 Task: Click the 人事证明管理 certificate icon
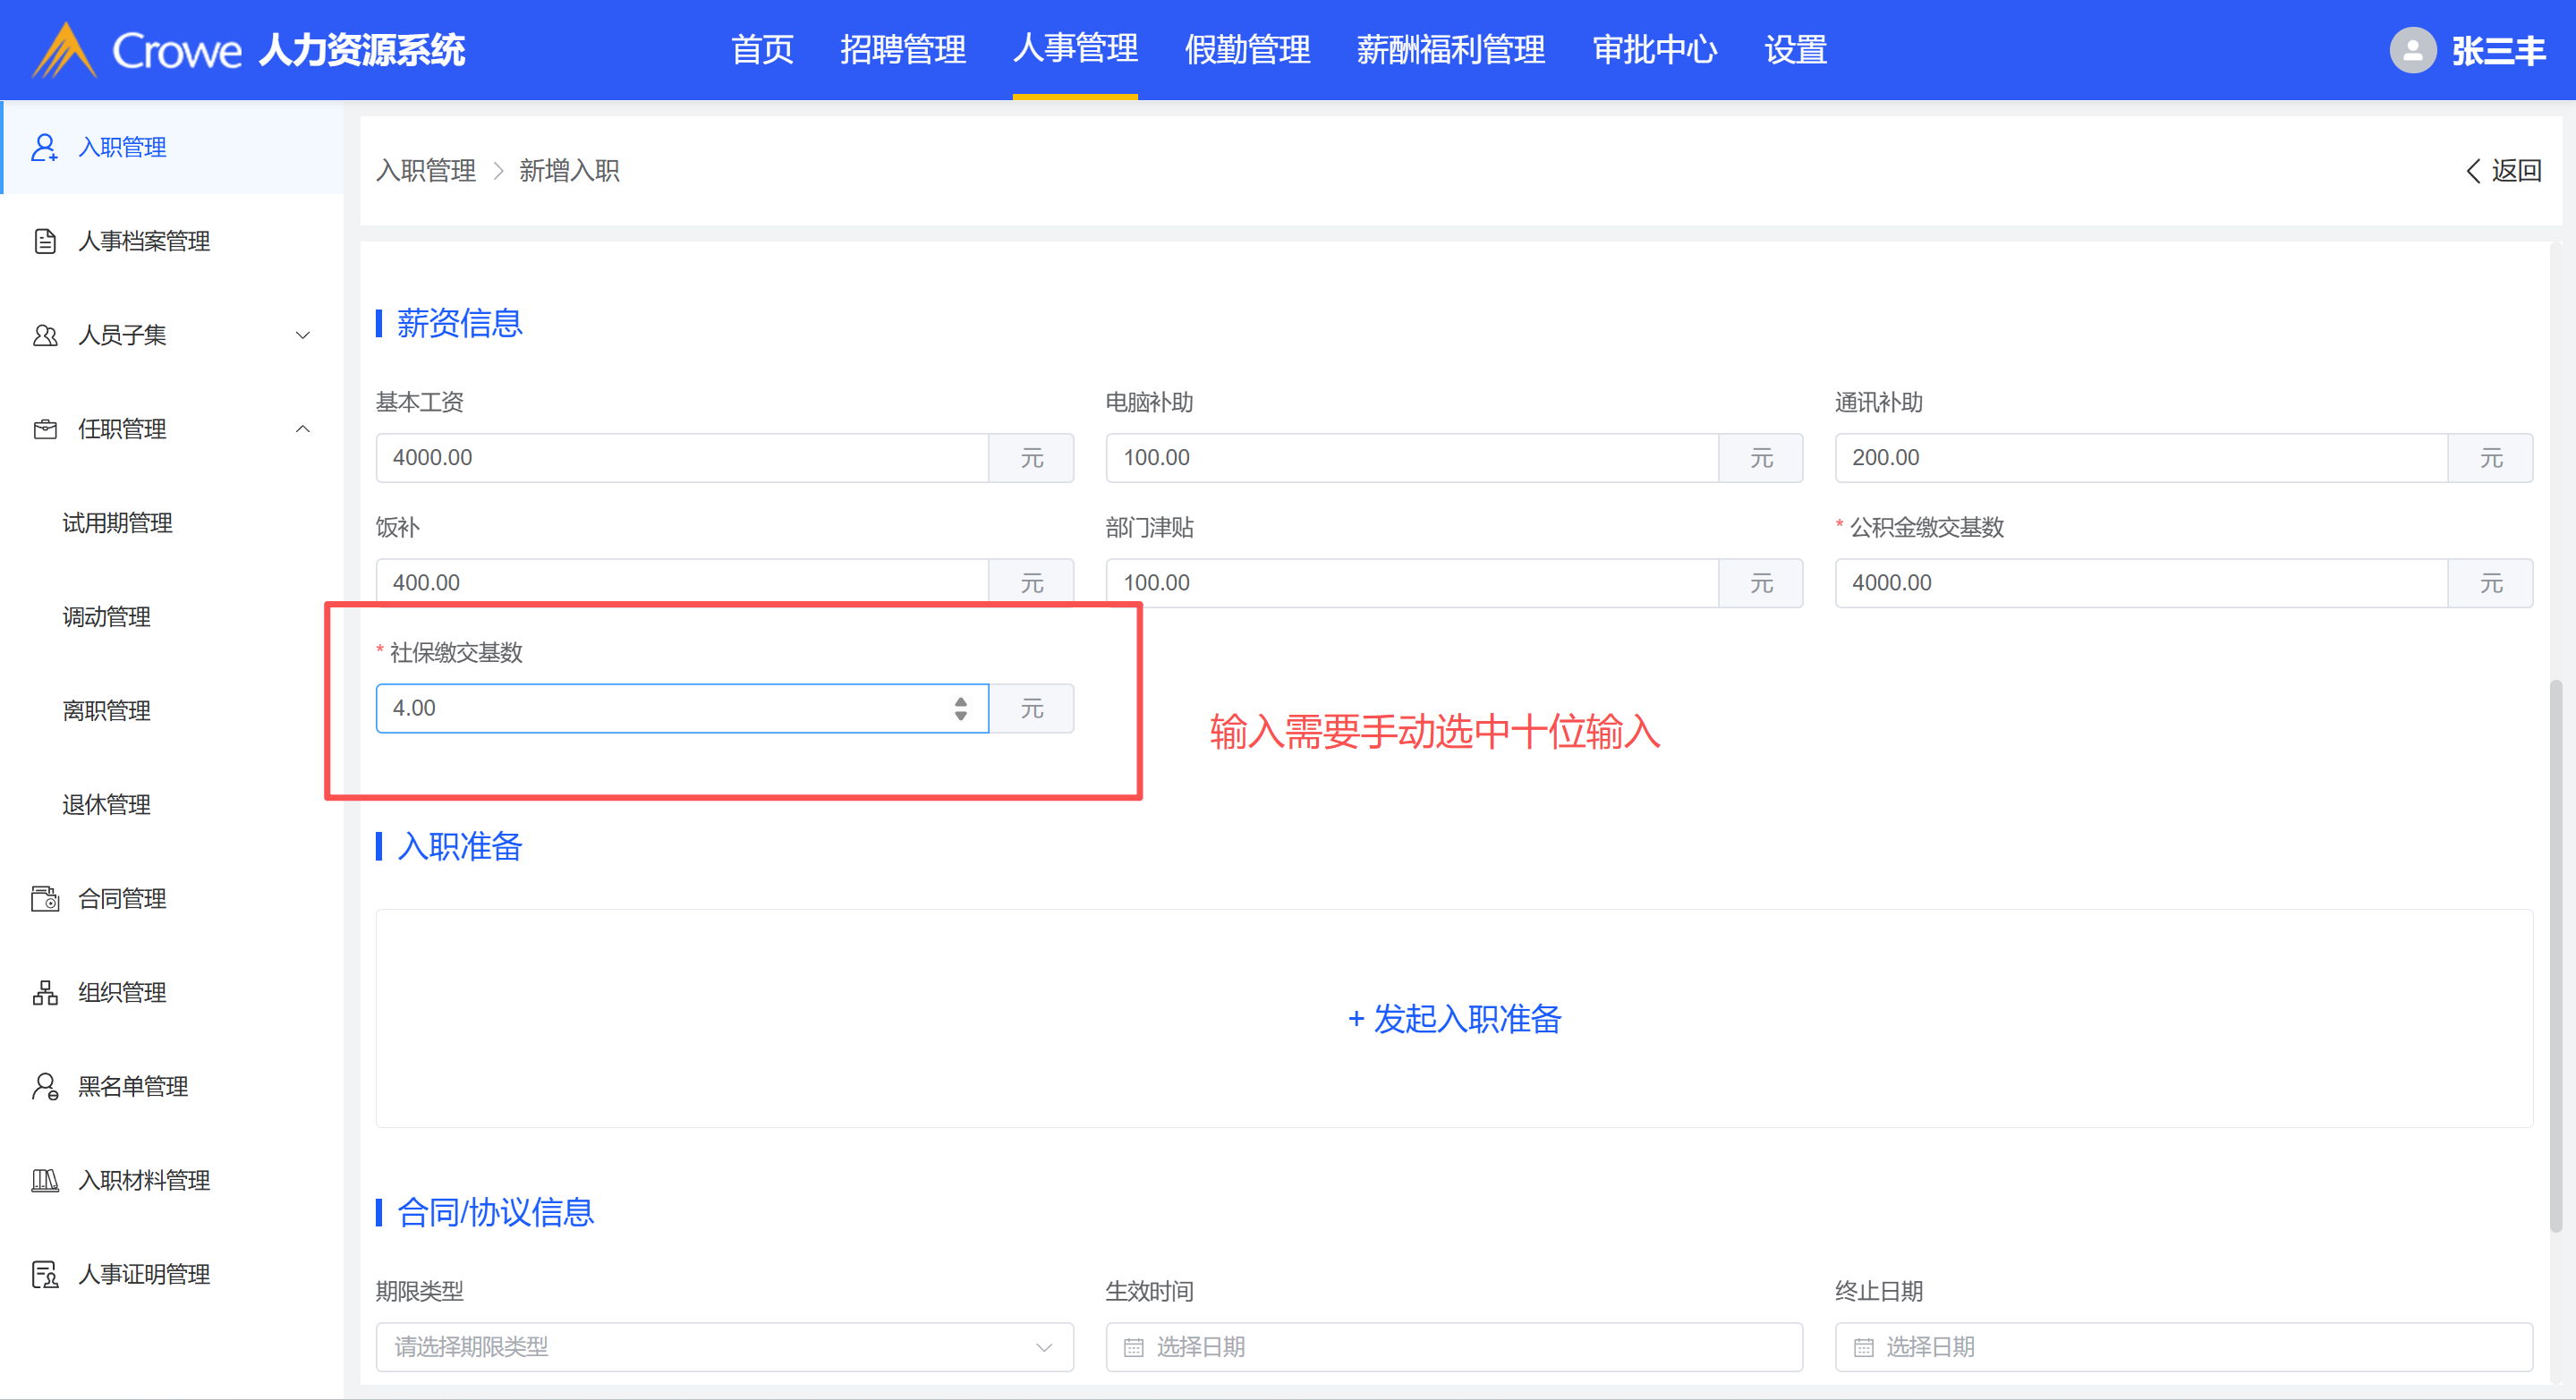[x=44, y=1275]
